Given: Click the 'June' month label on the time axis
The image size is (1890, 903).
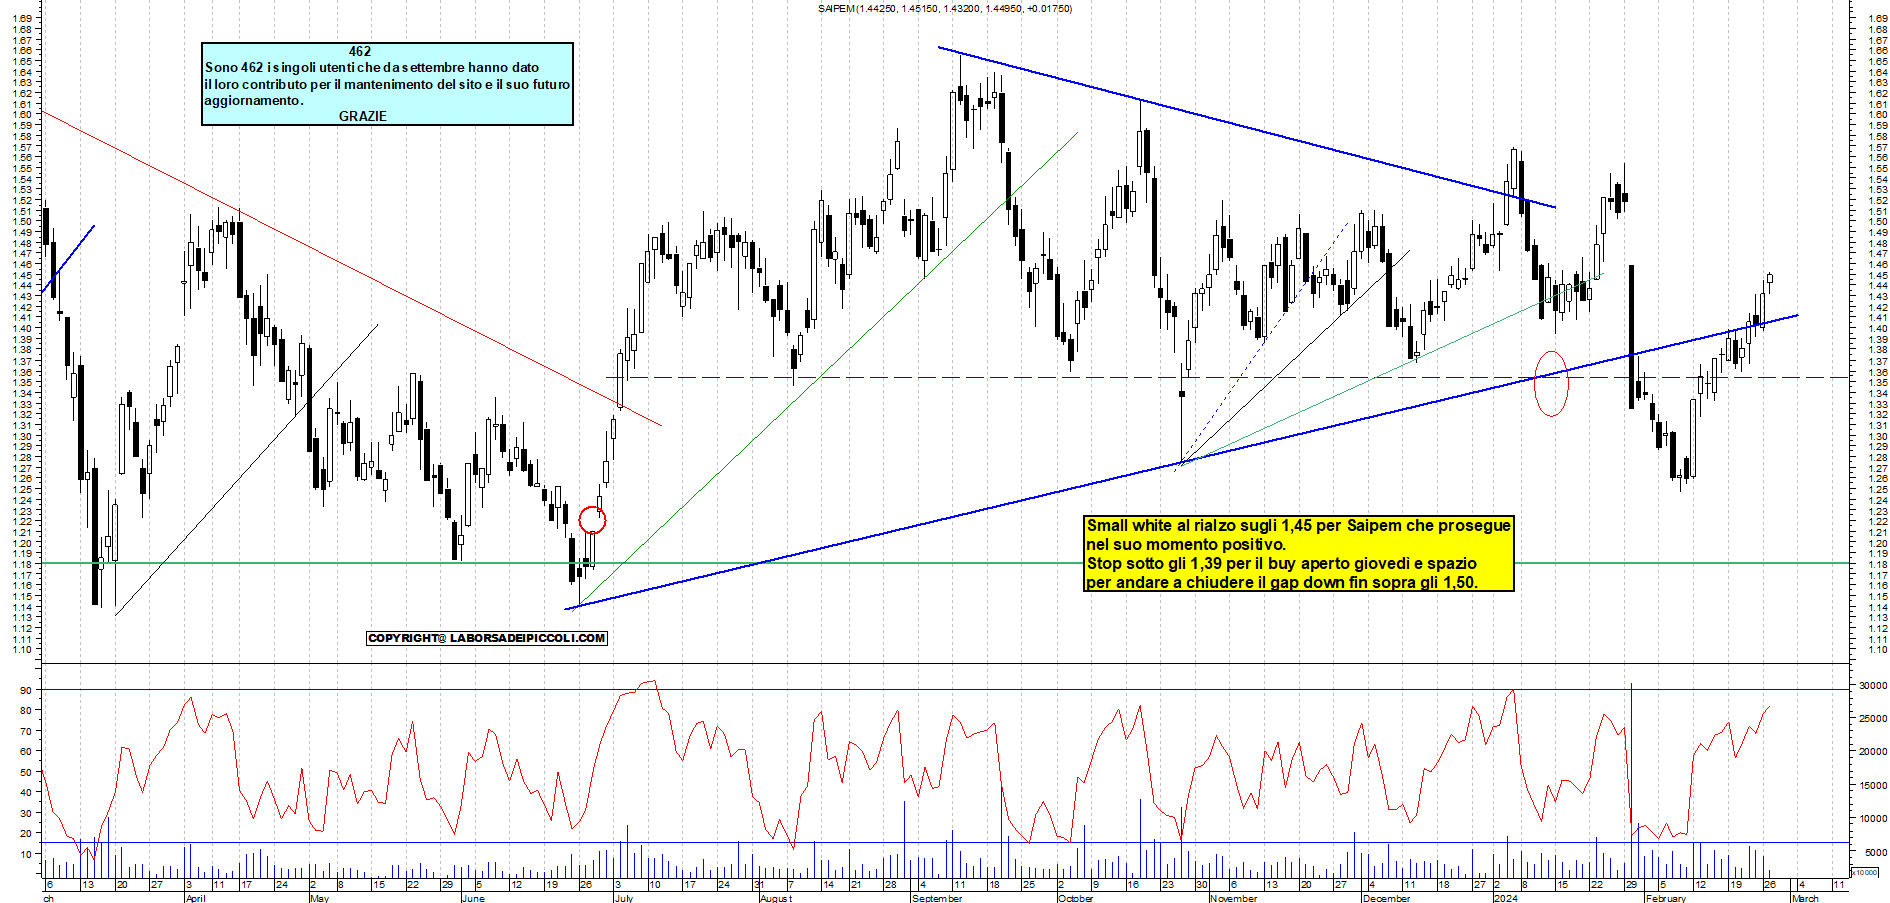Looking at the screenshot, I should tap(473, 898).
